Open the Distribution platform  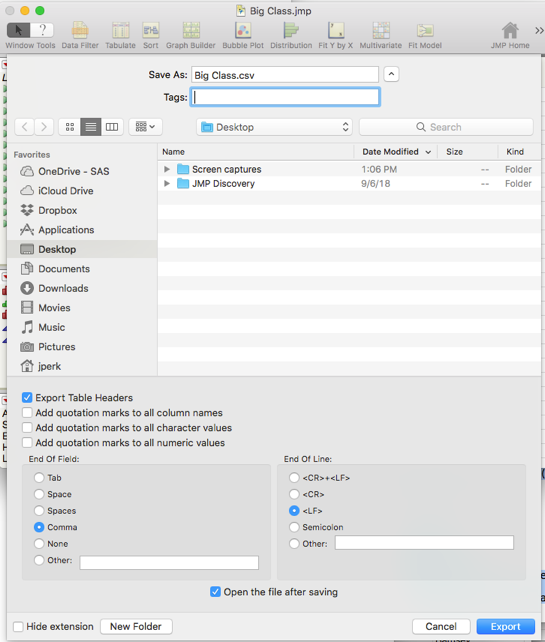click(291, 35)
